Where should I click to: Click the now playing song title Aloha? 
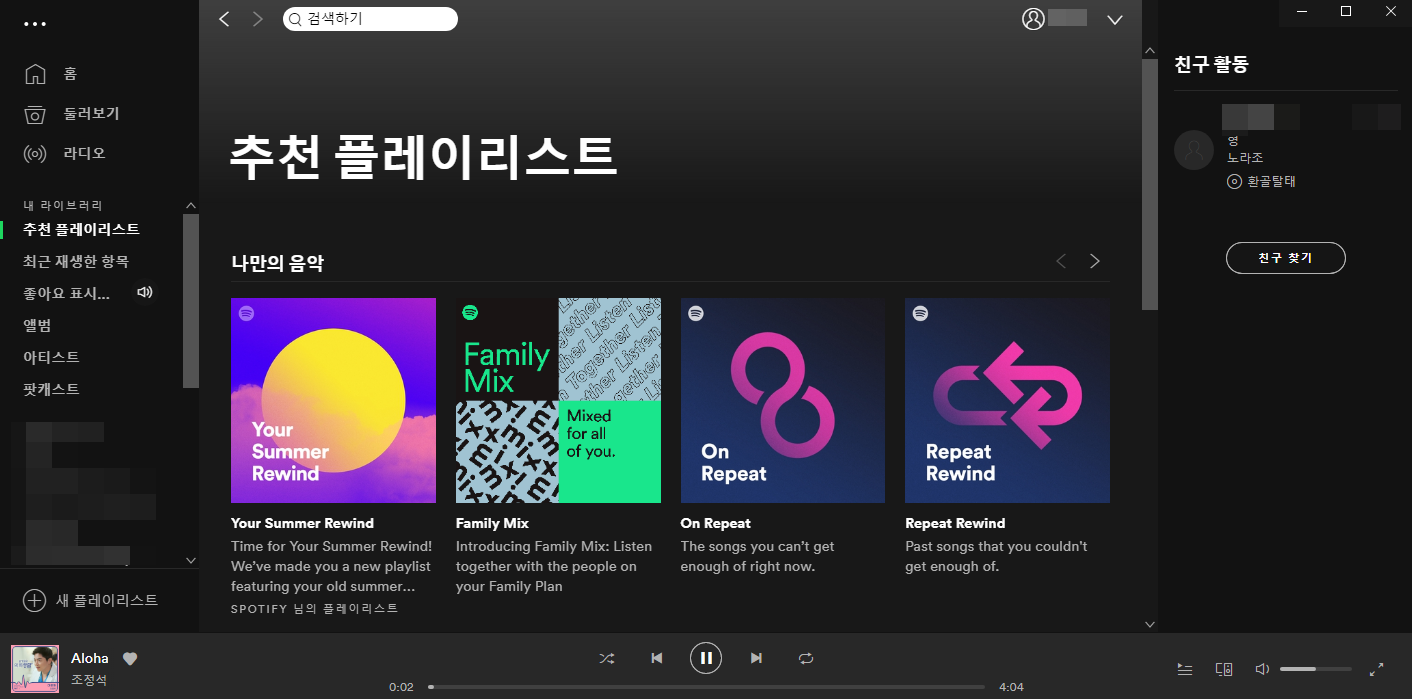[x=90, y=658]
